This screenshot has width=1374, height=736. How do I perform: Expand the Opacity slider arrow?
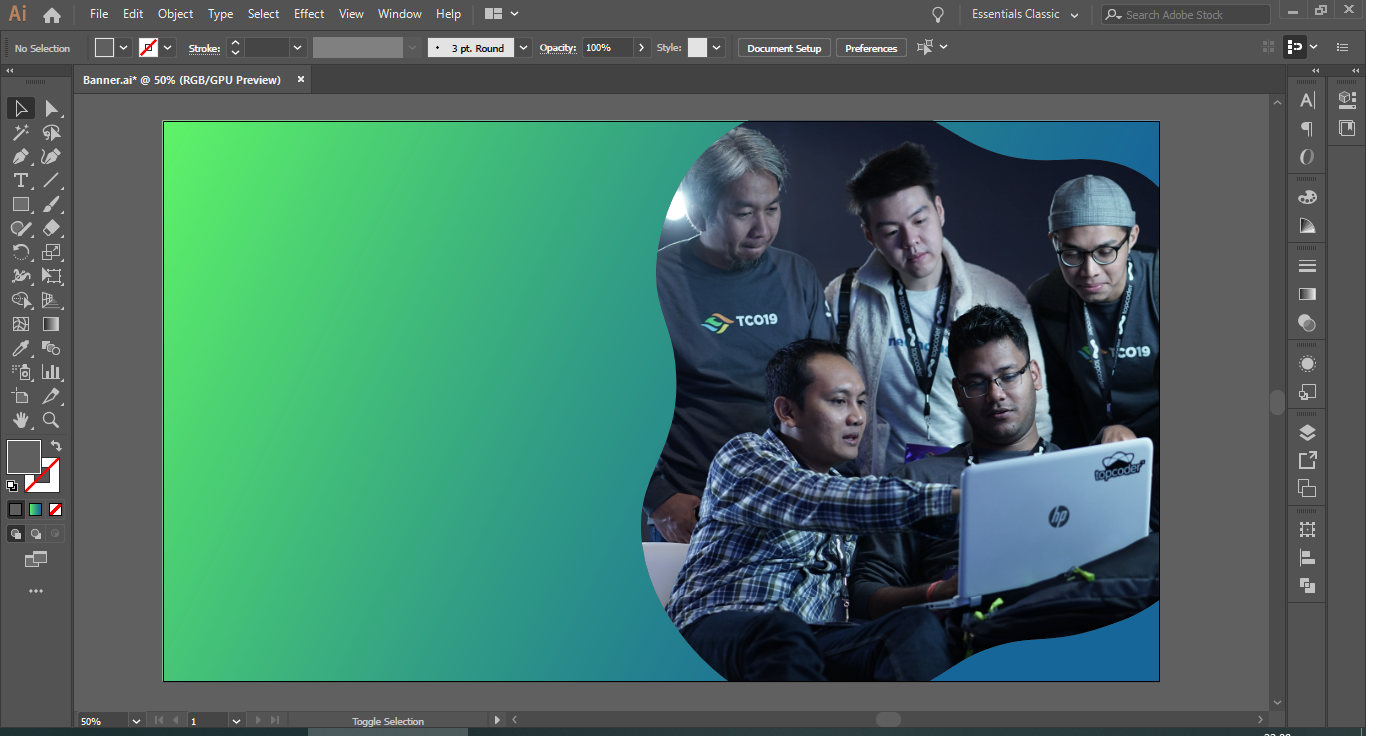point(642,48)
